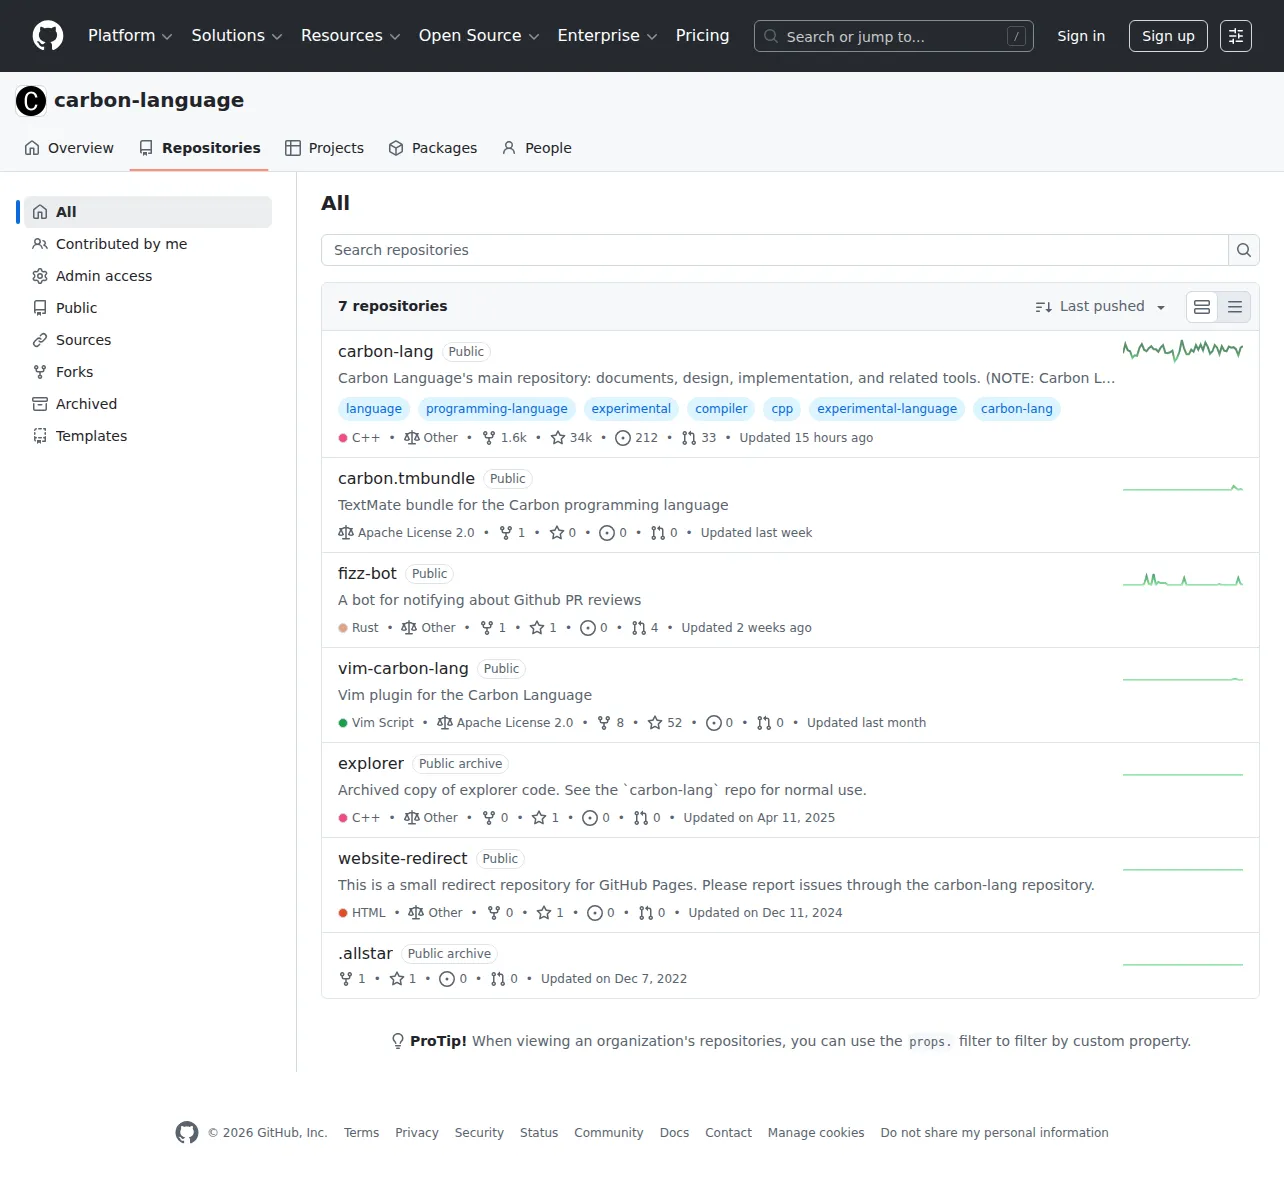1284x1186 pixels.
Task: Switch to the Overview tab
Action: point(69,148)
